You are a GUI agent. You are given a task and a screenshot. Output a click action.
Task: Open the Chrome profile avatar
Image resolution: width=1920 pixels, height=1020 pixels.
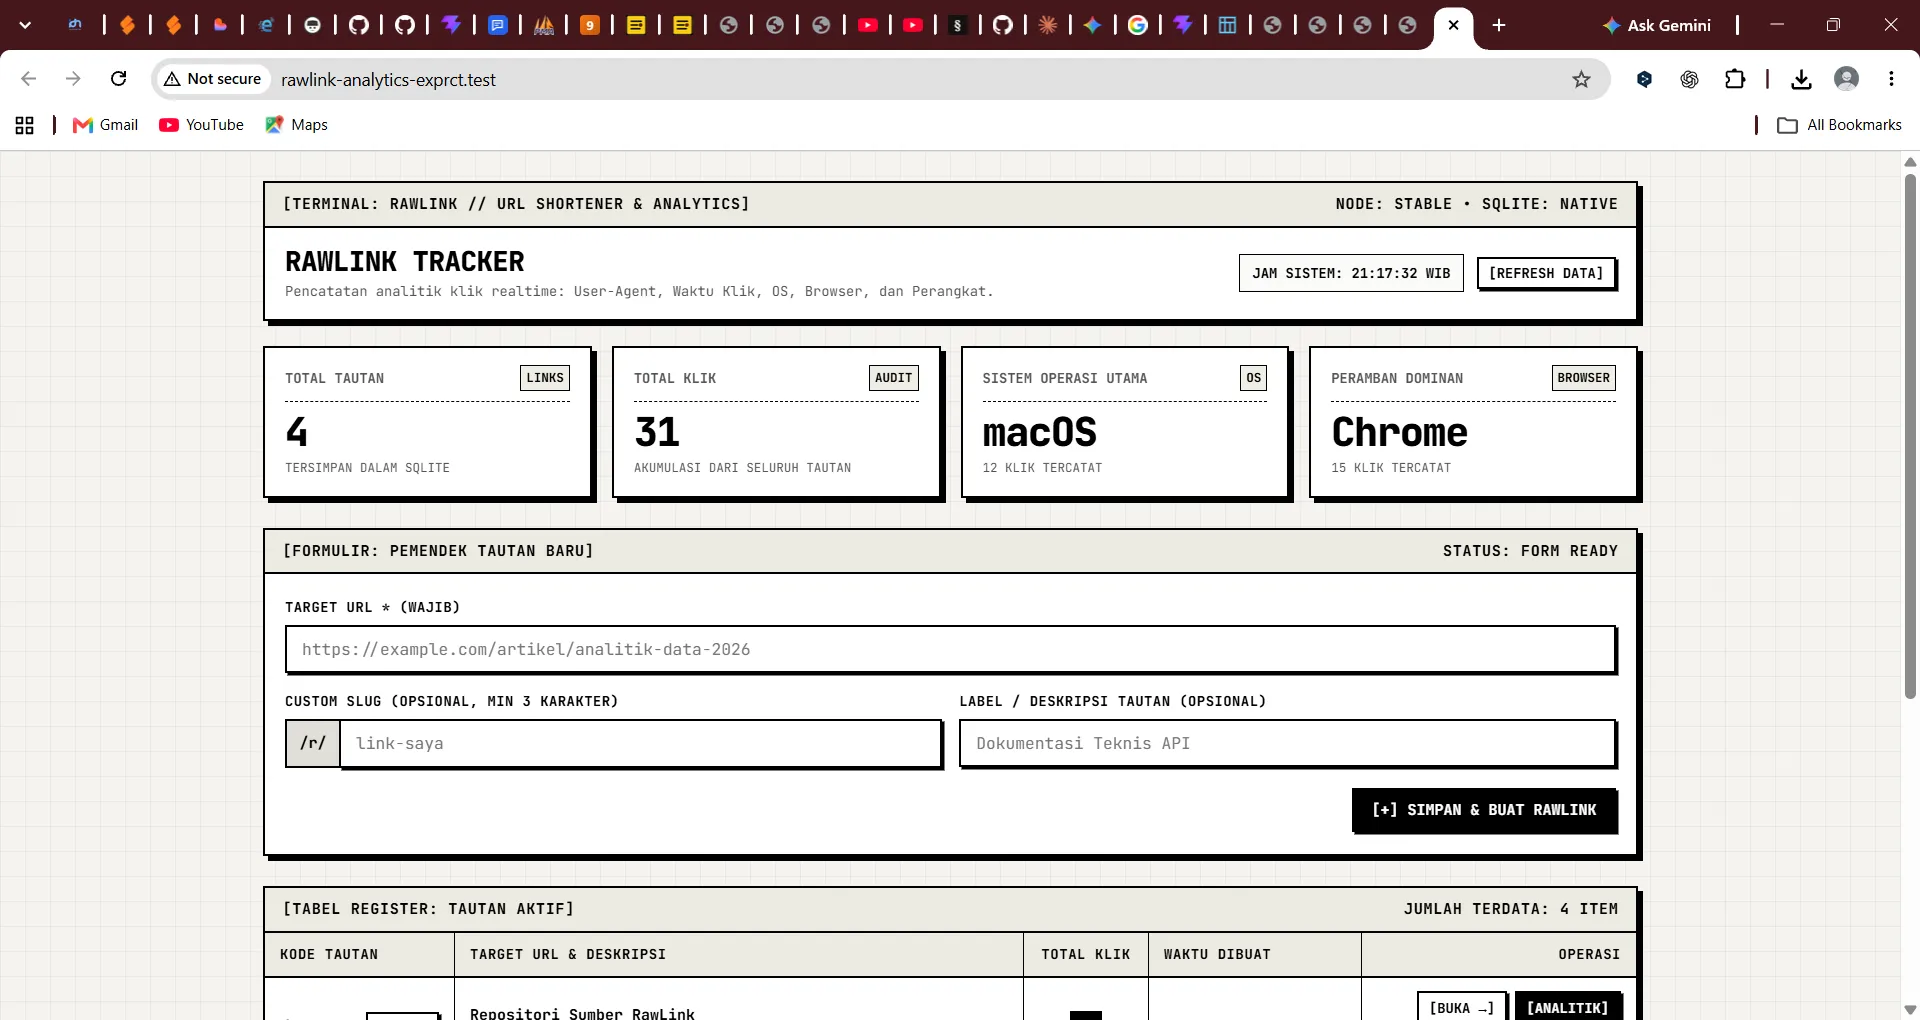click(x=1846, y=79)
